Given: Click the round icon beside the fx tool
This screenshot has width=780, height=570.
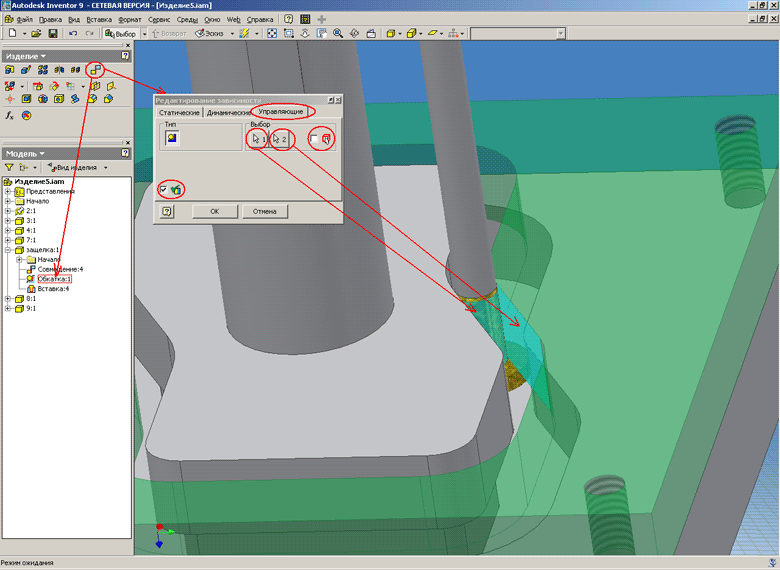Looking at the screenshot, I should click(26, 116).
